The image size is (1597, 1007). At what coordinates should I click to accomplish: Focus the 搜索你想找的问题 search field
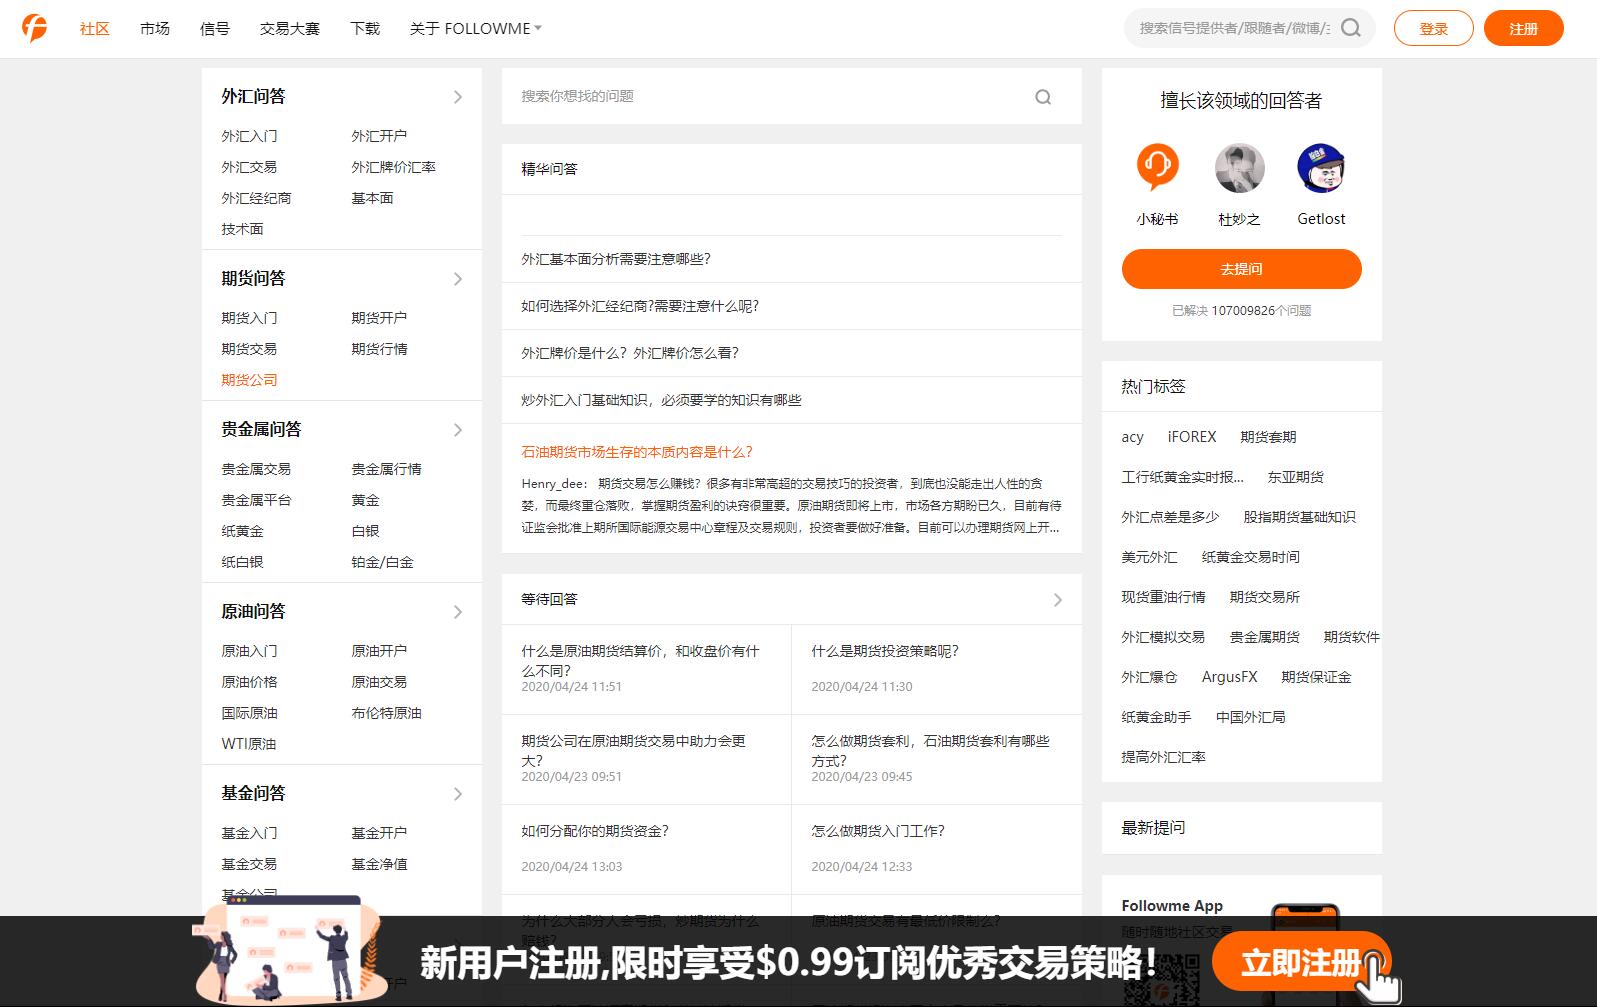click(x=770, y=97)
